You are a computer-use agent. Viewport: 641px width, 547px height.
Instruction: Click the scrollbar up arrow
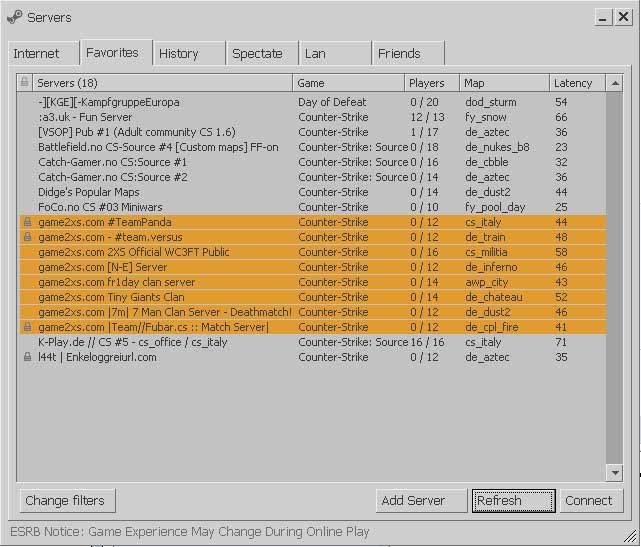(x=614, y=83)
